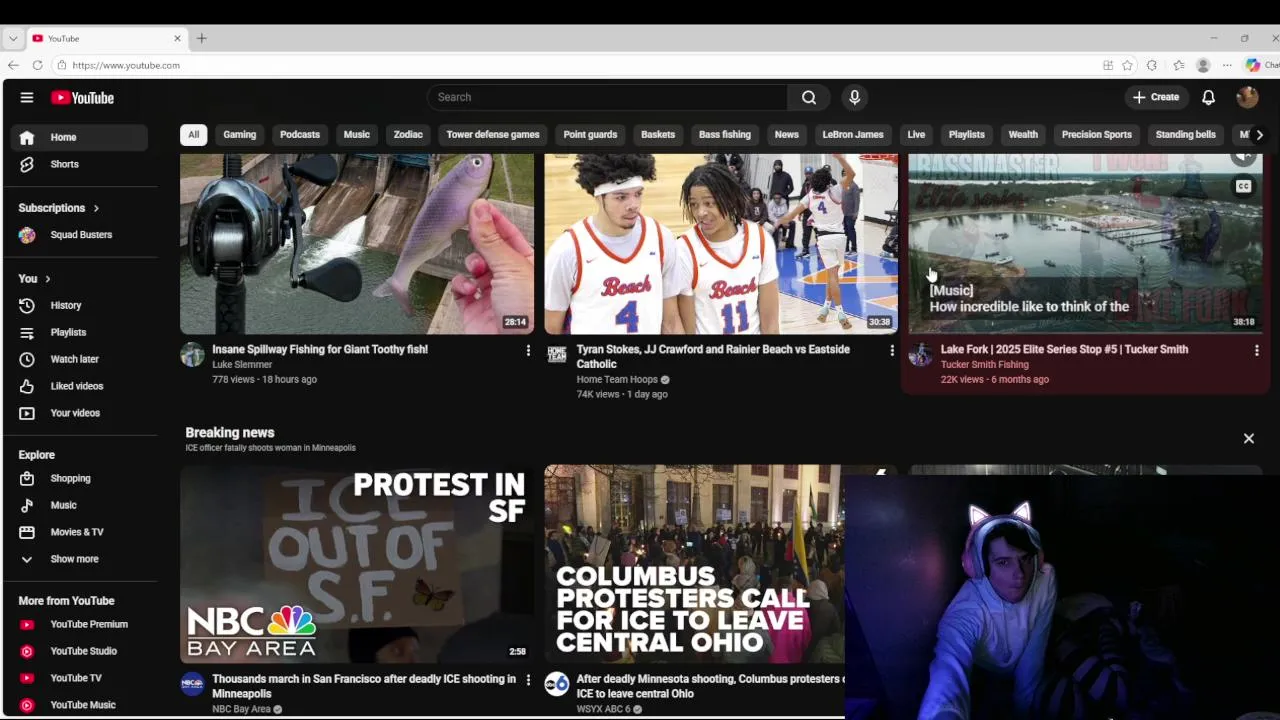The image size is (1280, 720).
Task: Toggle closed captions on Lake Fork preview
Action: click(1243, 186)
